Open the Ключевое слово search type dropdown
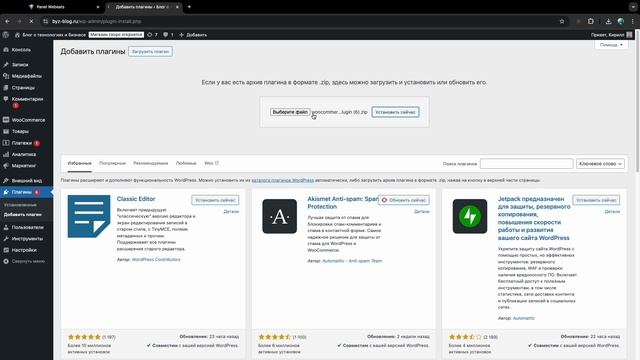Image resolution: width=640 pixels, height=360 pixels. 600,164
